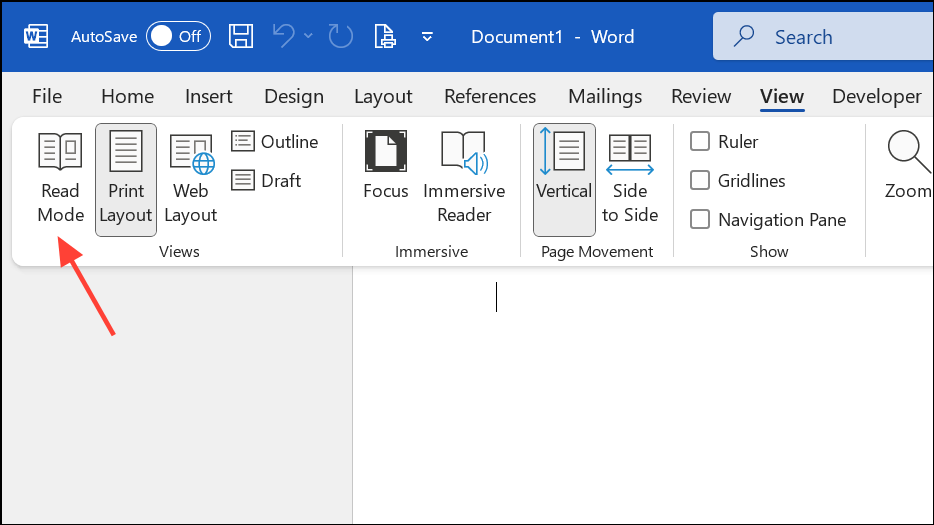Screen dimensions: 934x525
Task: Toggle AutoSave switch on
Action: click(176, 37)
